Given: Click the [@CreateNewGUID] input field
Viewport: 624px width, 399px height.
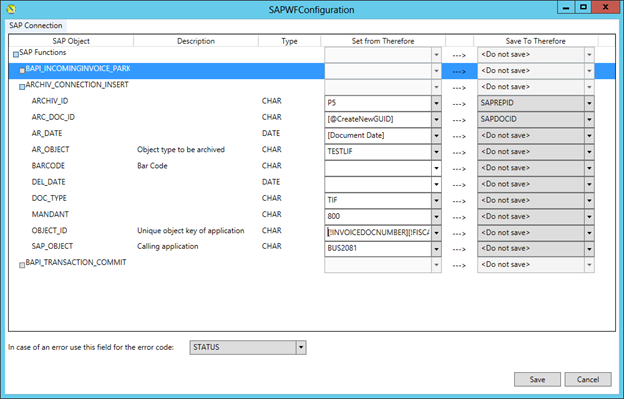Looking at the screenshot, I should 378,119.
